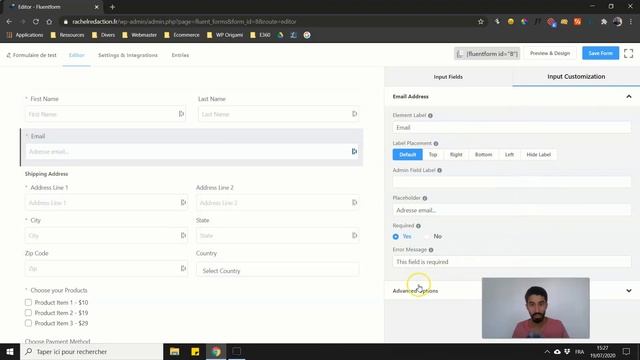640x360 pixels.
Task: Choose Hide Label placement option
Action: 538,155
